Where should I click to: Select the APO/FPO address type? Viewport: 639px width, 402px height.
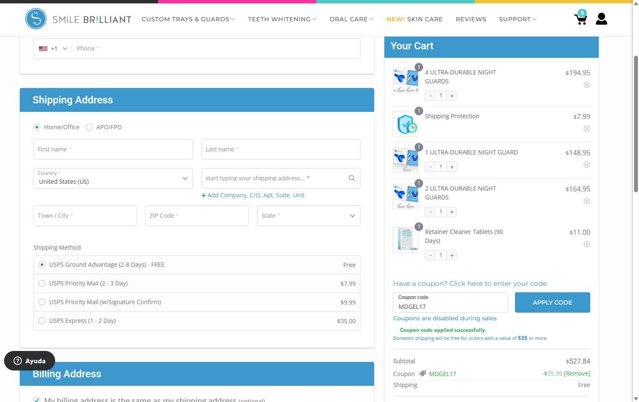pos(89,127)
